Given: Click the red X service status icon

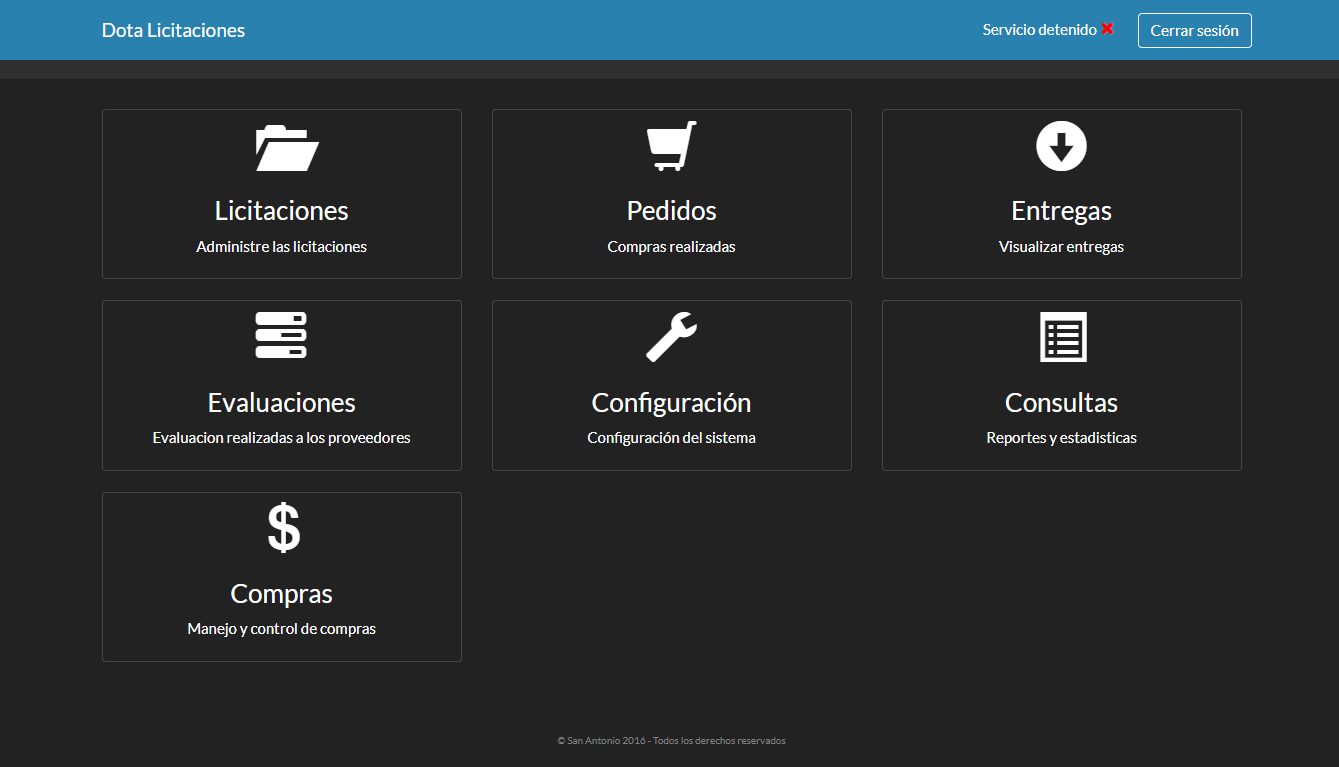Looking at the screenshot, I should [x=1107, y=30].
